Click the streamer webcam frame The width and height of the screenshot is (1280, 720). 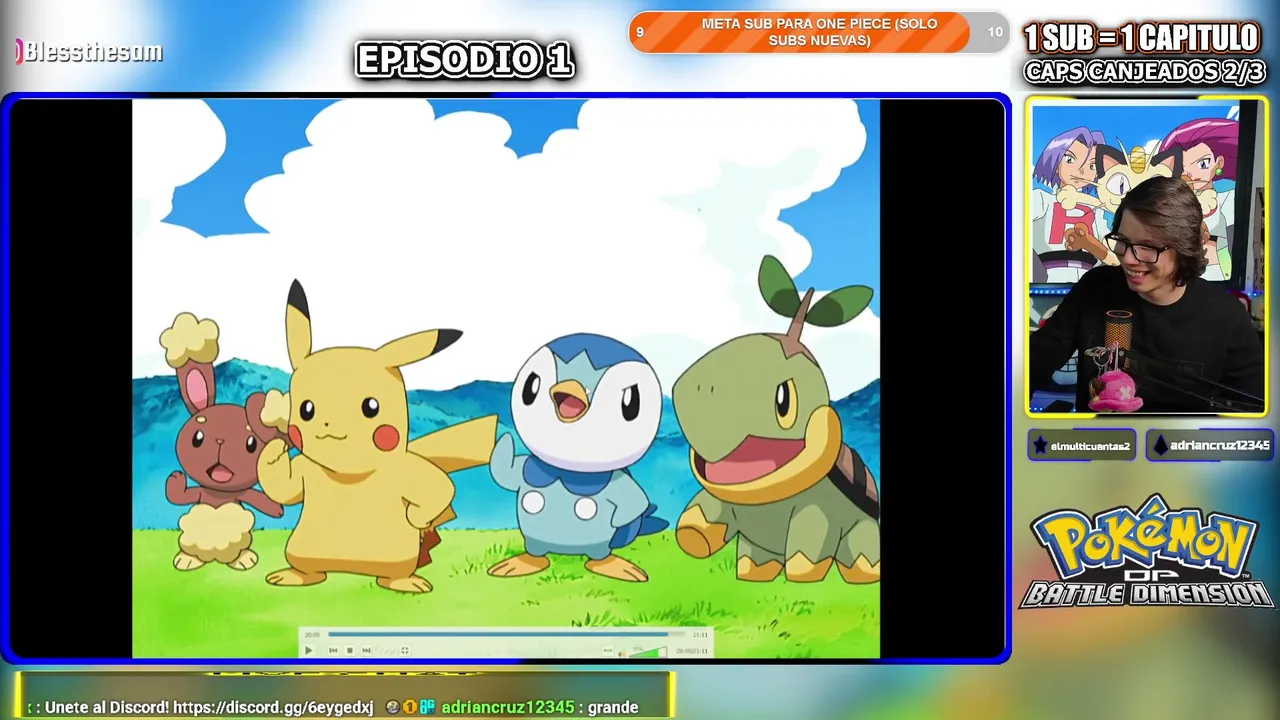(x=1146, y=256)
